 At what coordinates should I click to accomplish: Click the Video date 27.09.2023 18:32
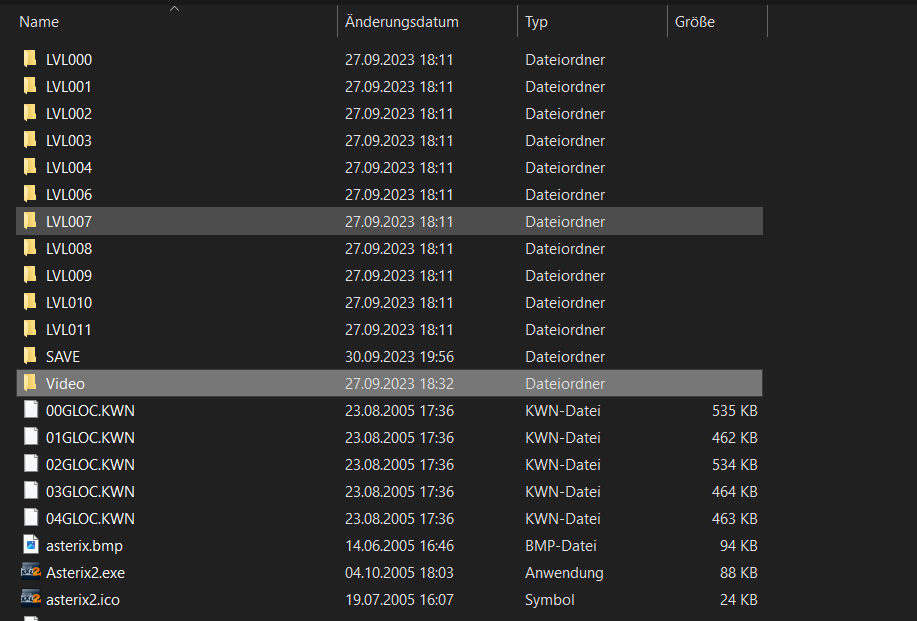pos(399,384)
